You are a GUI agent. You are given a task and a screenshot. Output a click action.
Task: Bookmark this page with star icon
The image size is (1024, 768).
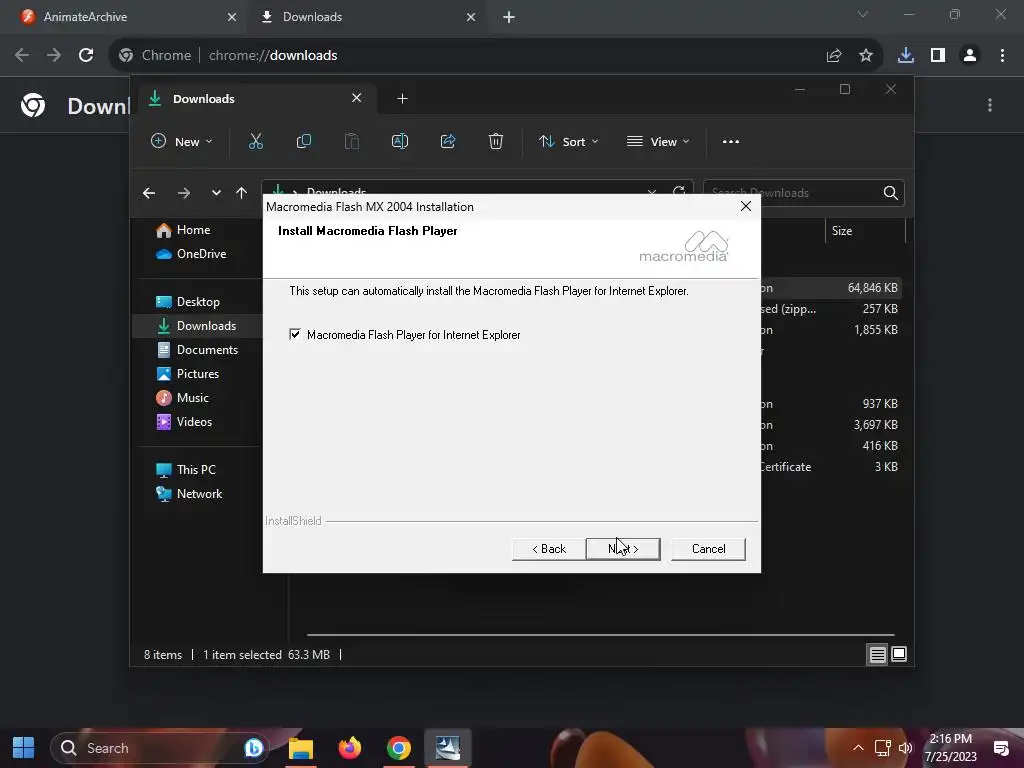[866, 56]
